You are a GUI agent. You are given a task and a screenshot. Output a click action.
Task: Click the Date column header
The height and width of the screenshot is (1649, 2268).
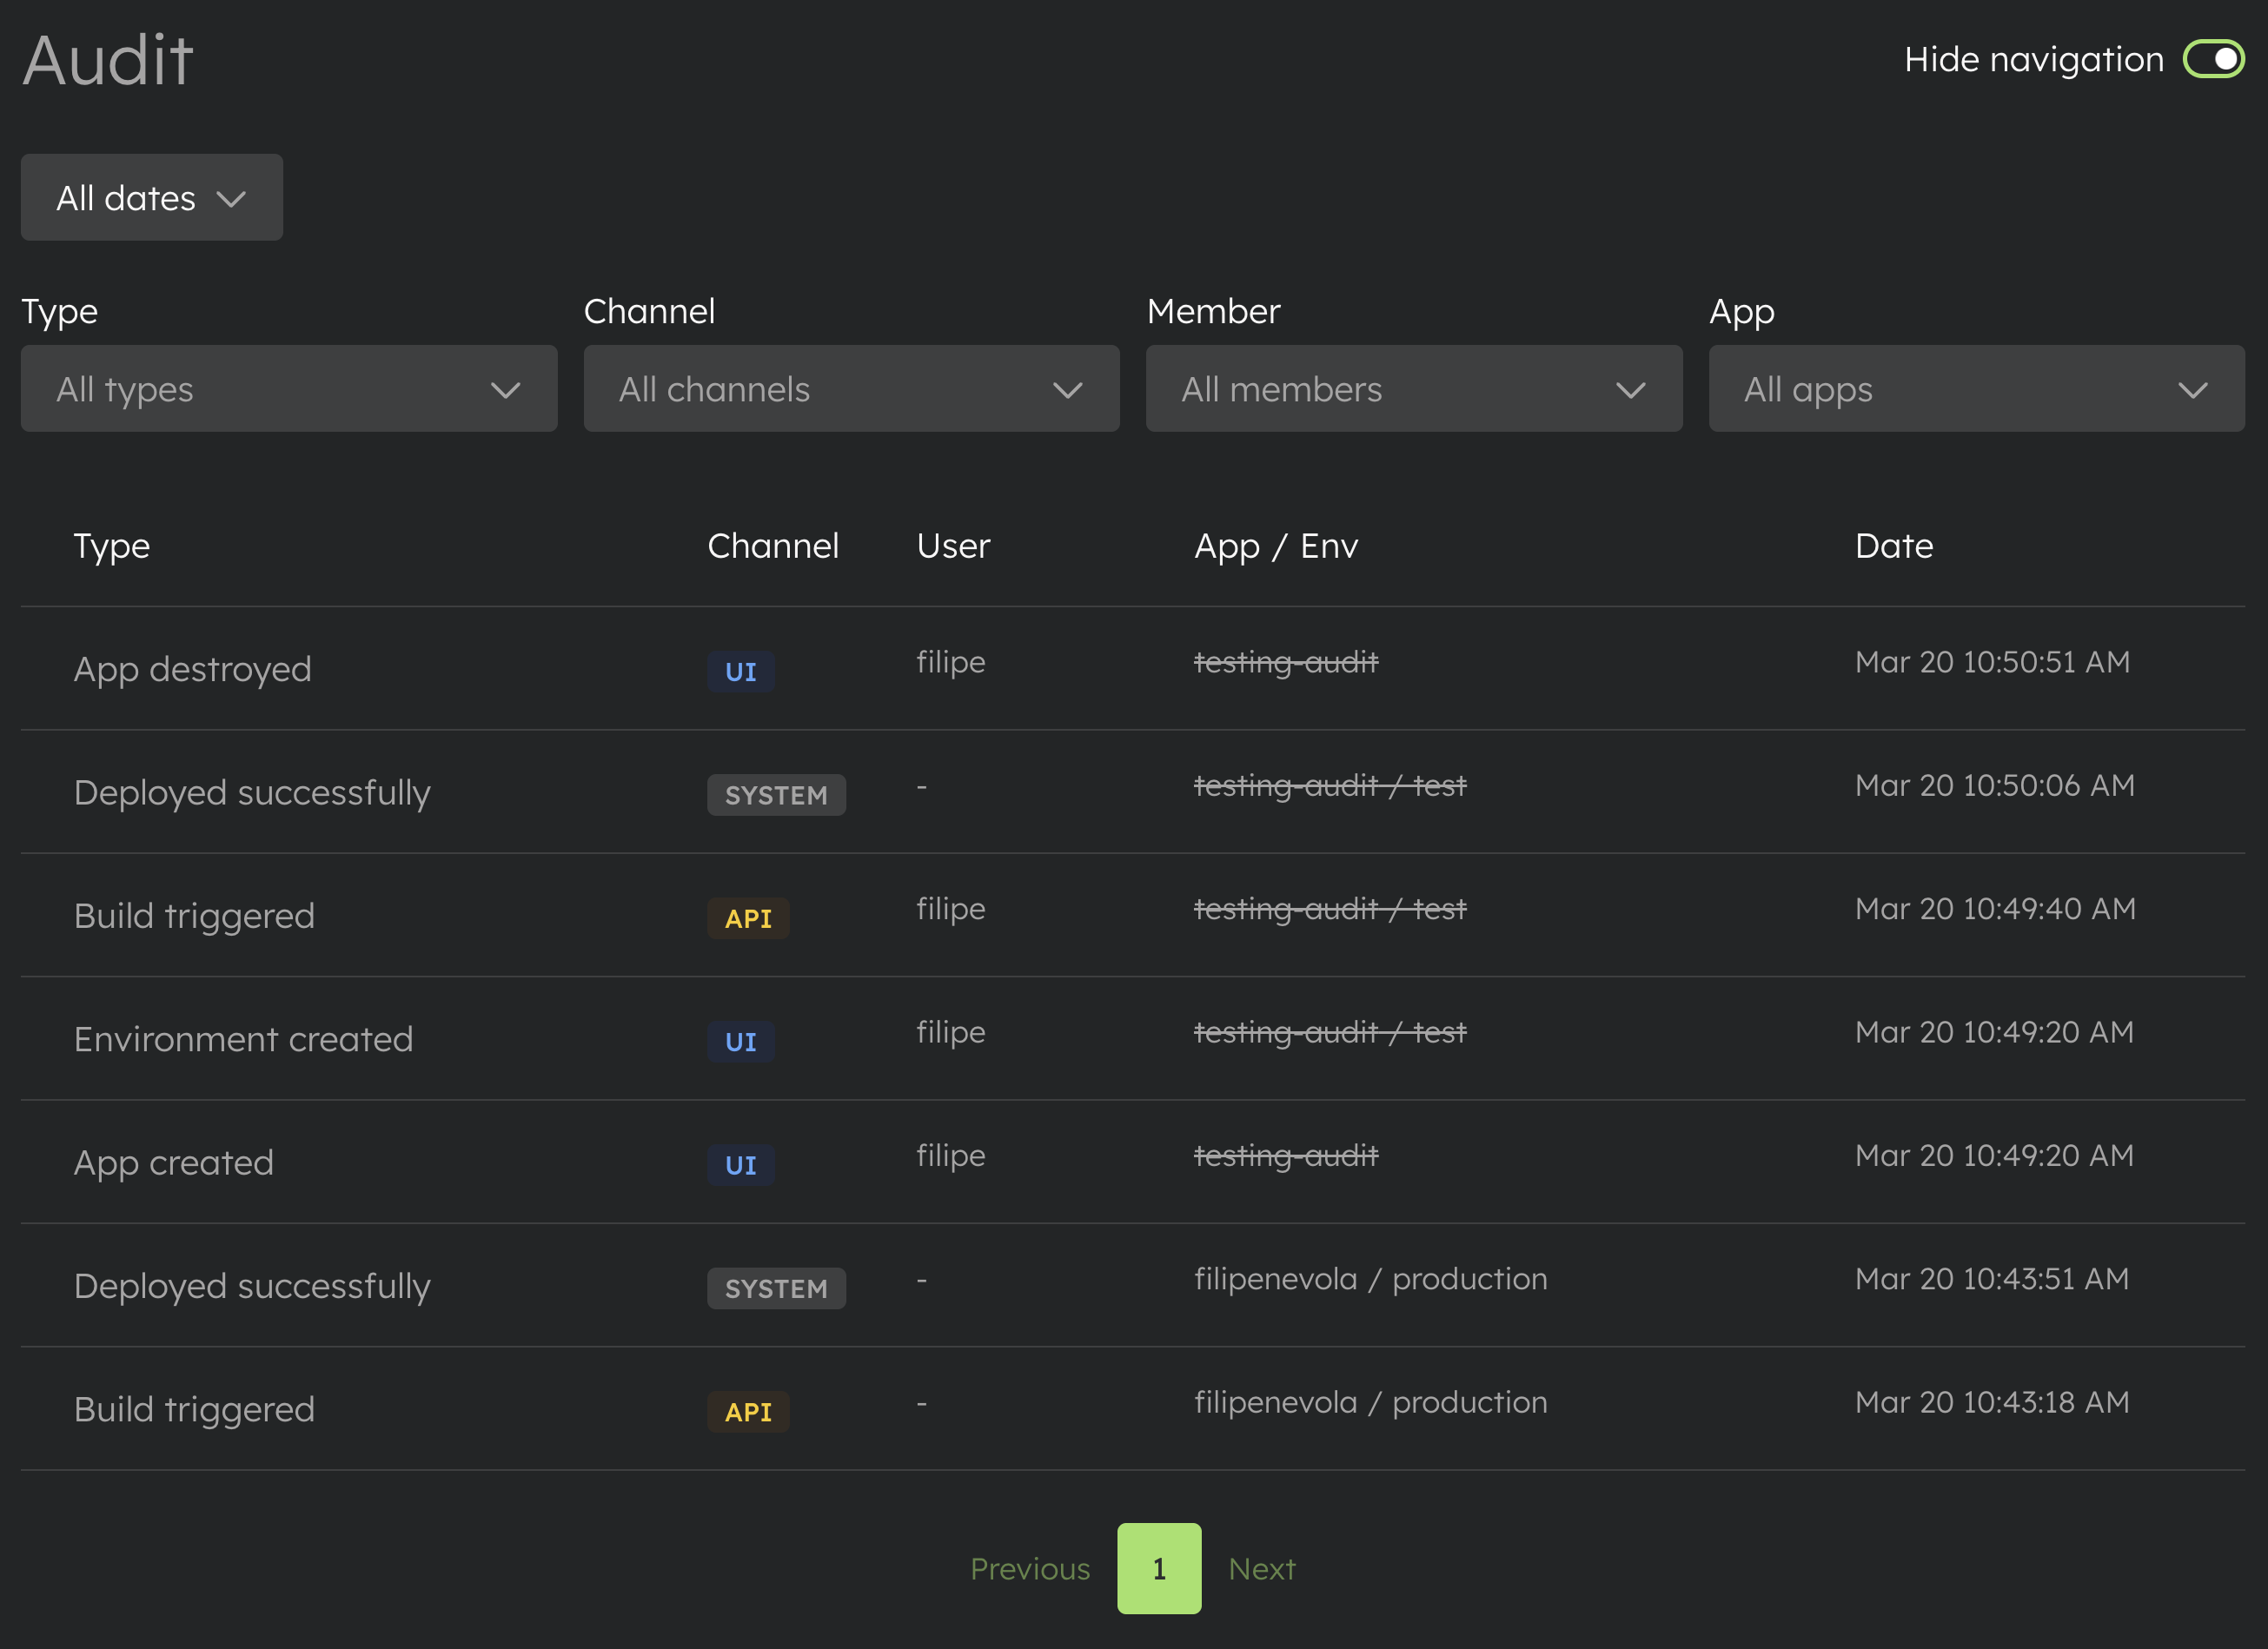pyautogui.click(x=1893, y=546)
